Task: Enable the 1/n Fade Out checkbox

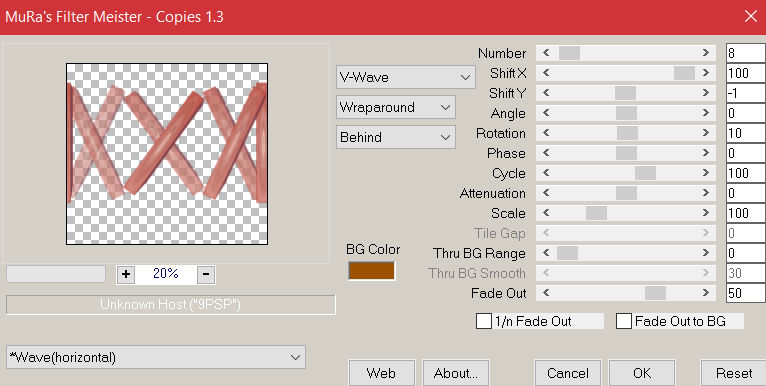Action: [x=484, y=321]
